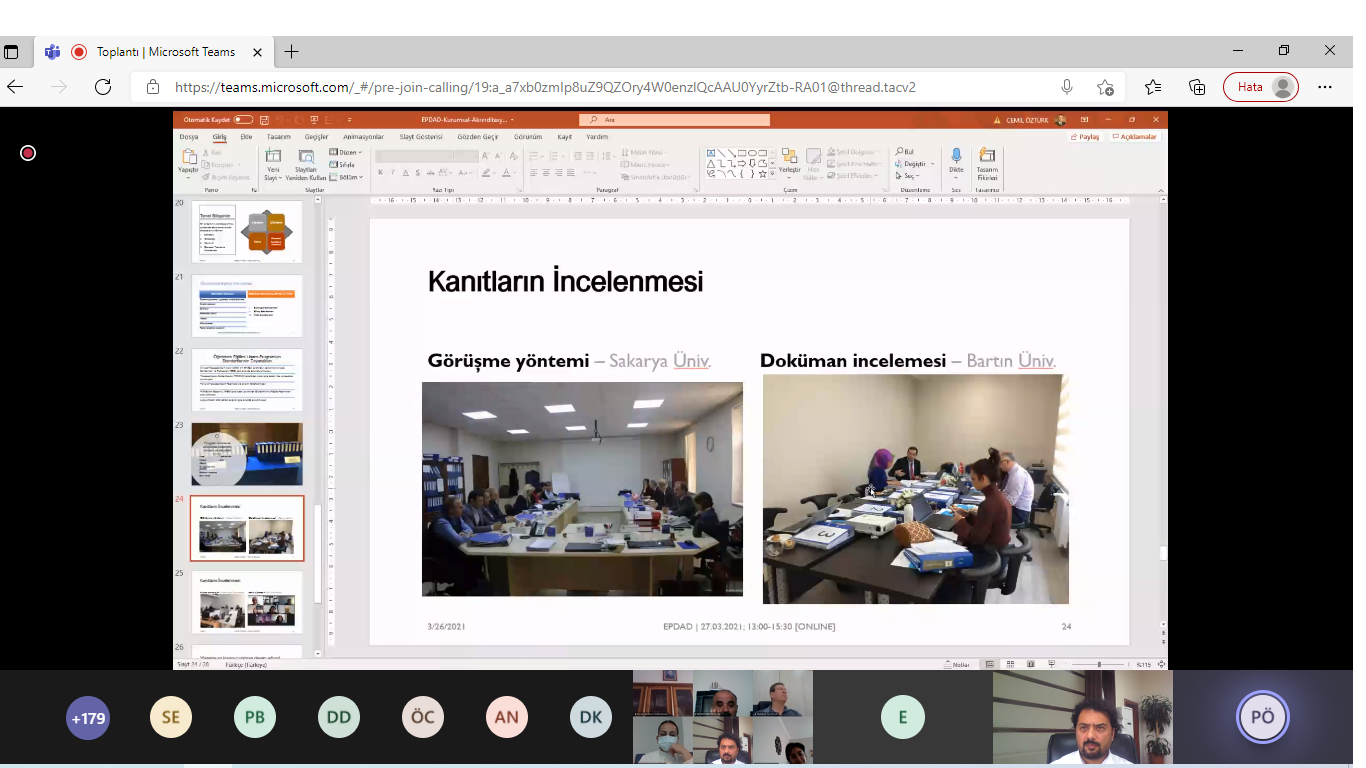Open Edge favorites star list icon
The image size is (1366, 768).
1153,87
